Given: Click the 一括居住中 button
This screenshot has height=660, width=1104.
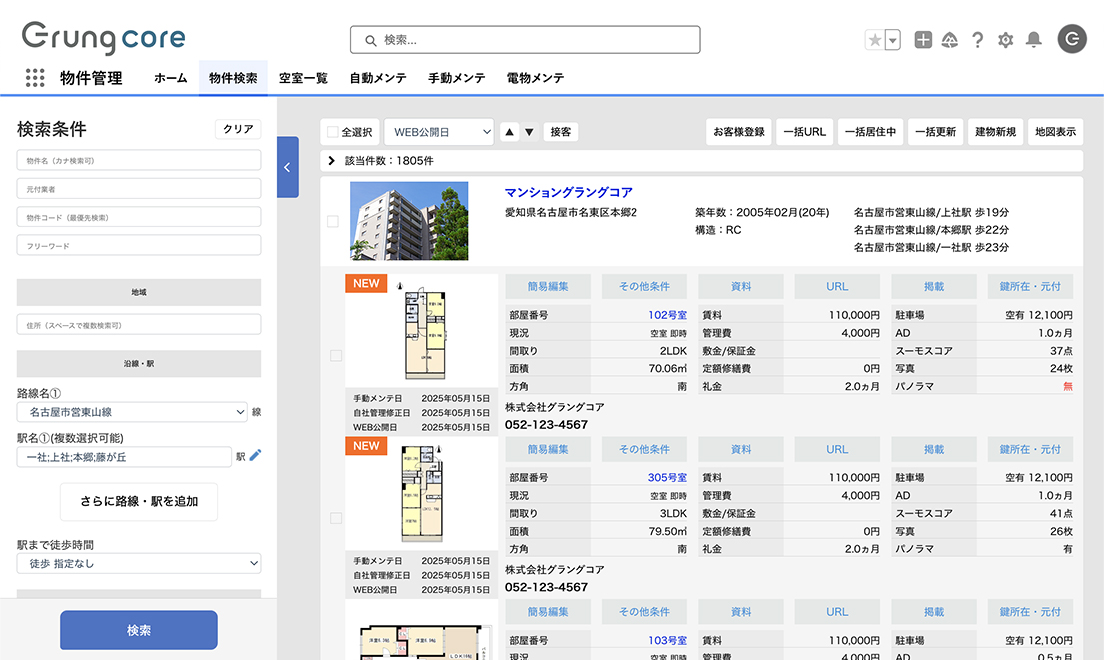Looking at the screenshot, I should [870, 132].
